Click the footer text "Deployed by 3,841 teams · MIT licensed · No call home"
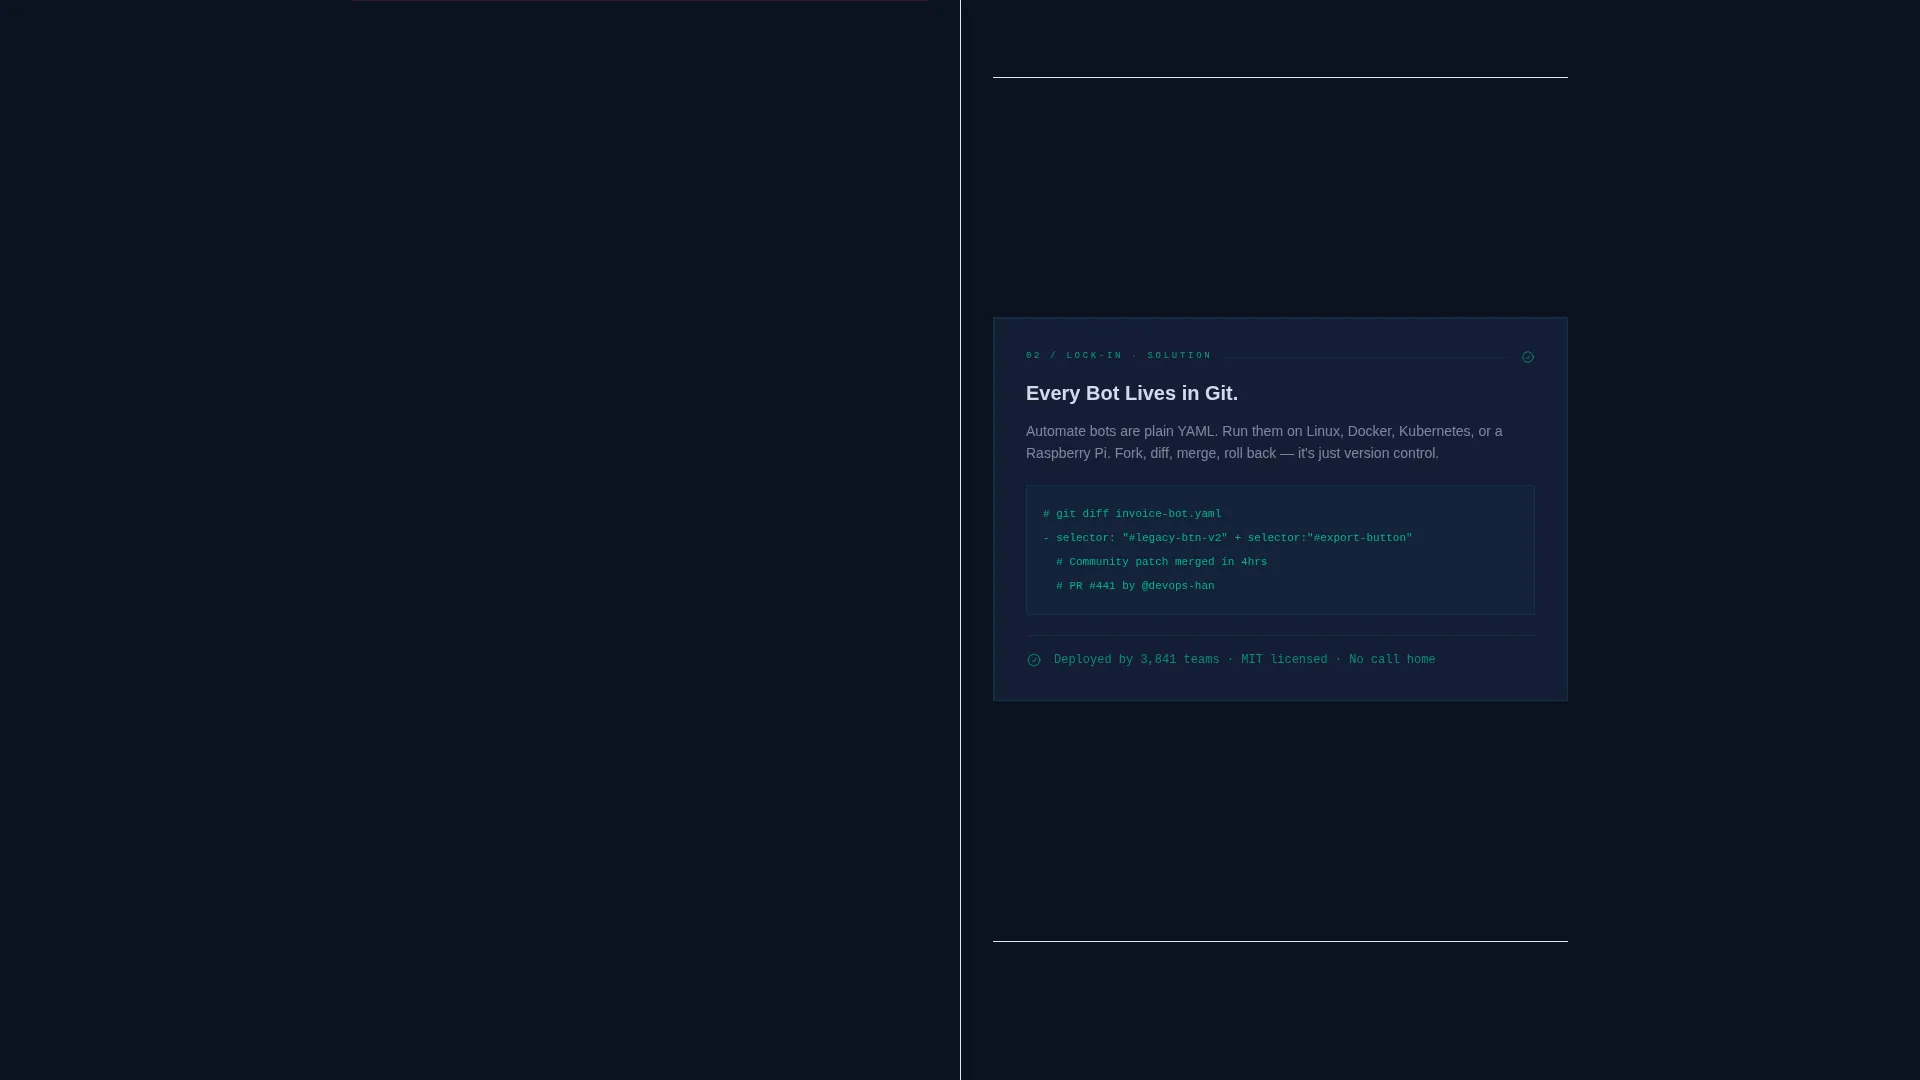1920x1080 pixels. point(1244,660)
